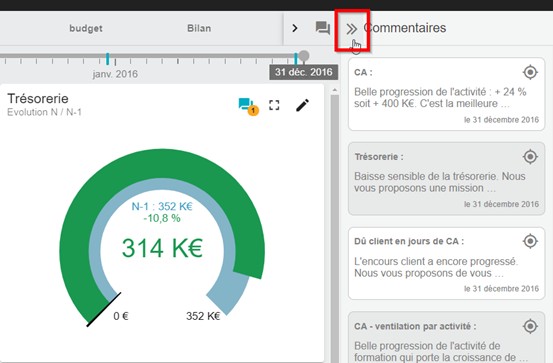
Task: Open the comments chat bubble icon in header
Action: [x=322, y=28]
